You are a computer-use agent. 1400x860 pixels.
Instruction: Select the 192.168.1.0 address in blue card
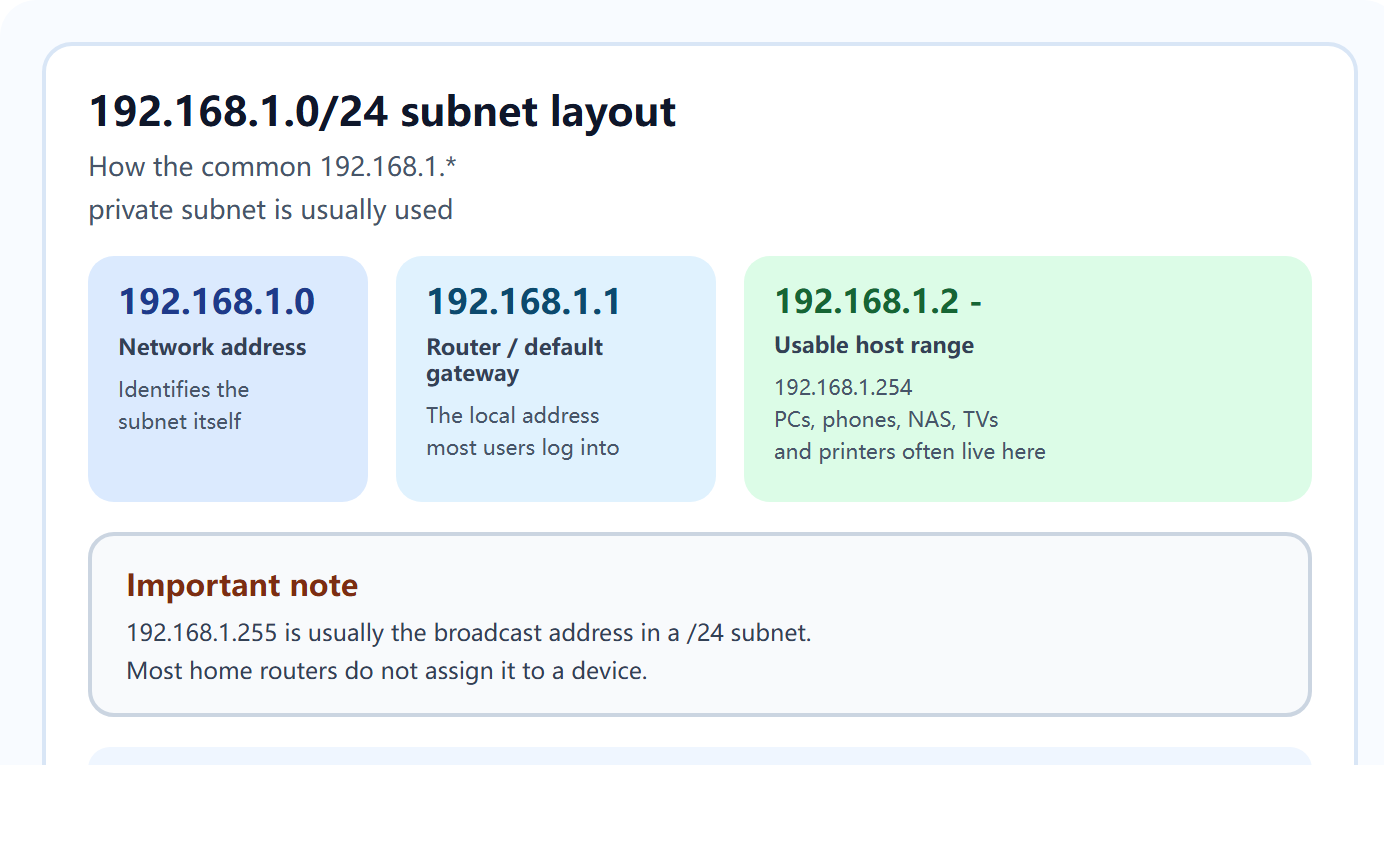click(217, 301)
